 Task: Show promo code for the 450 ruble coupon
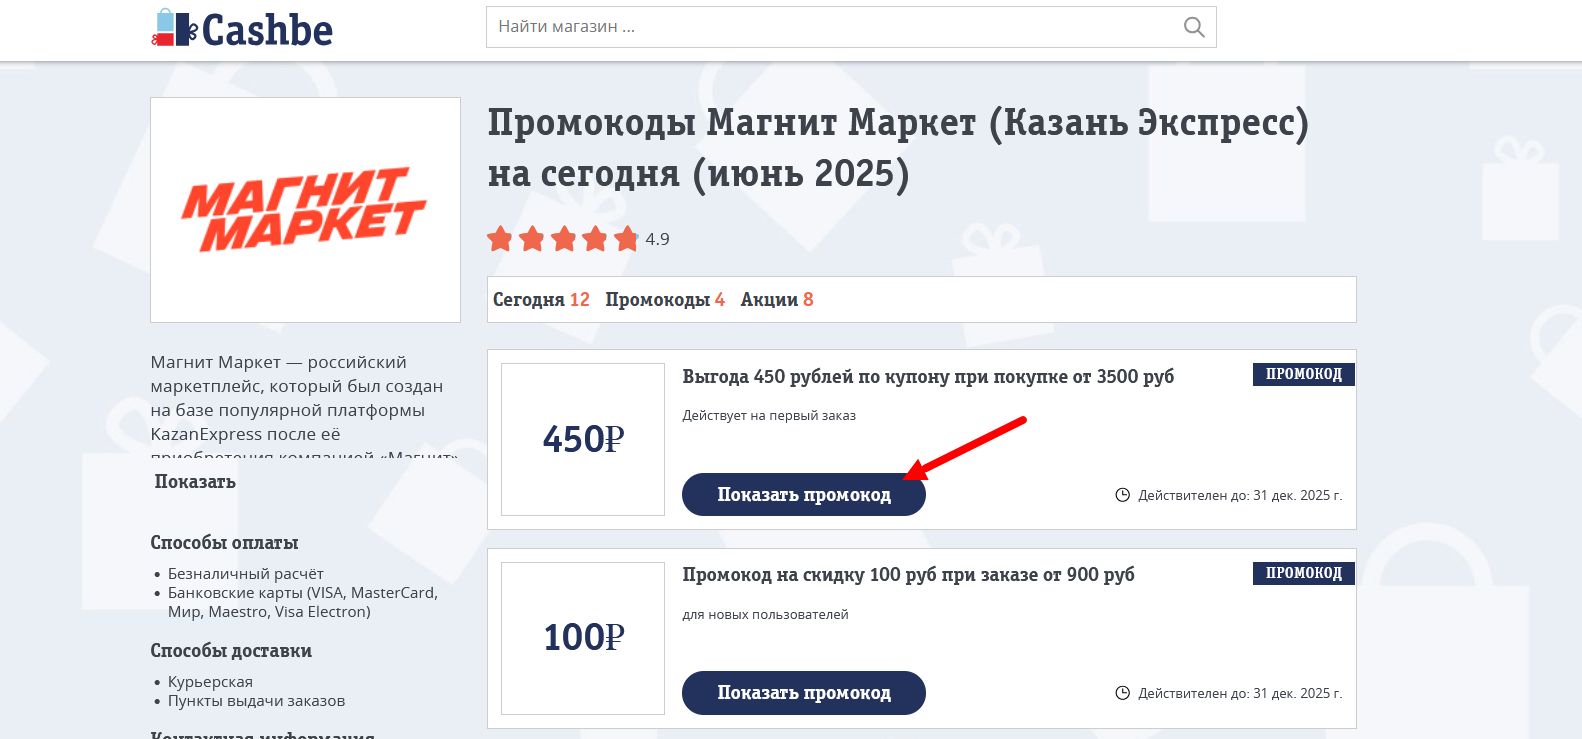[x=804, y=495]
